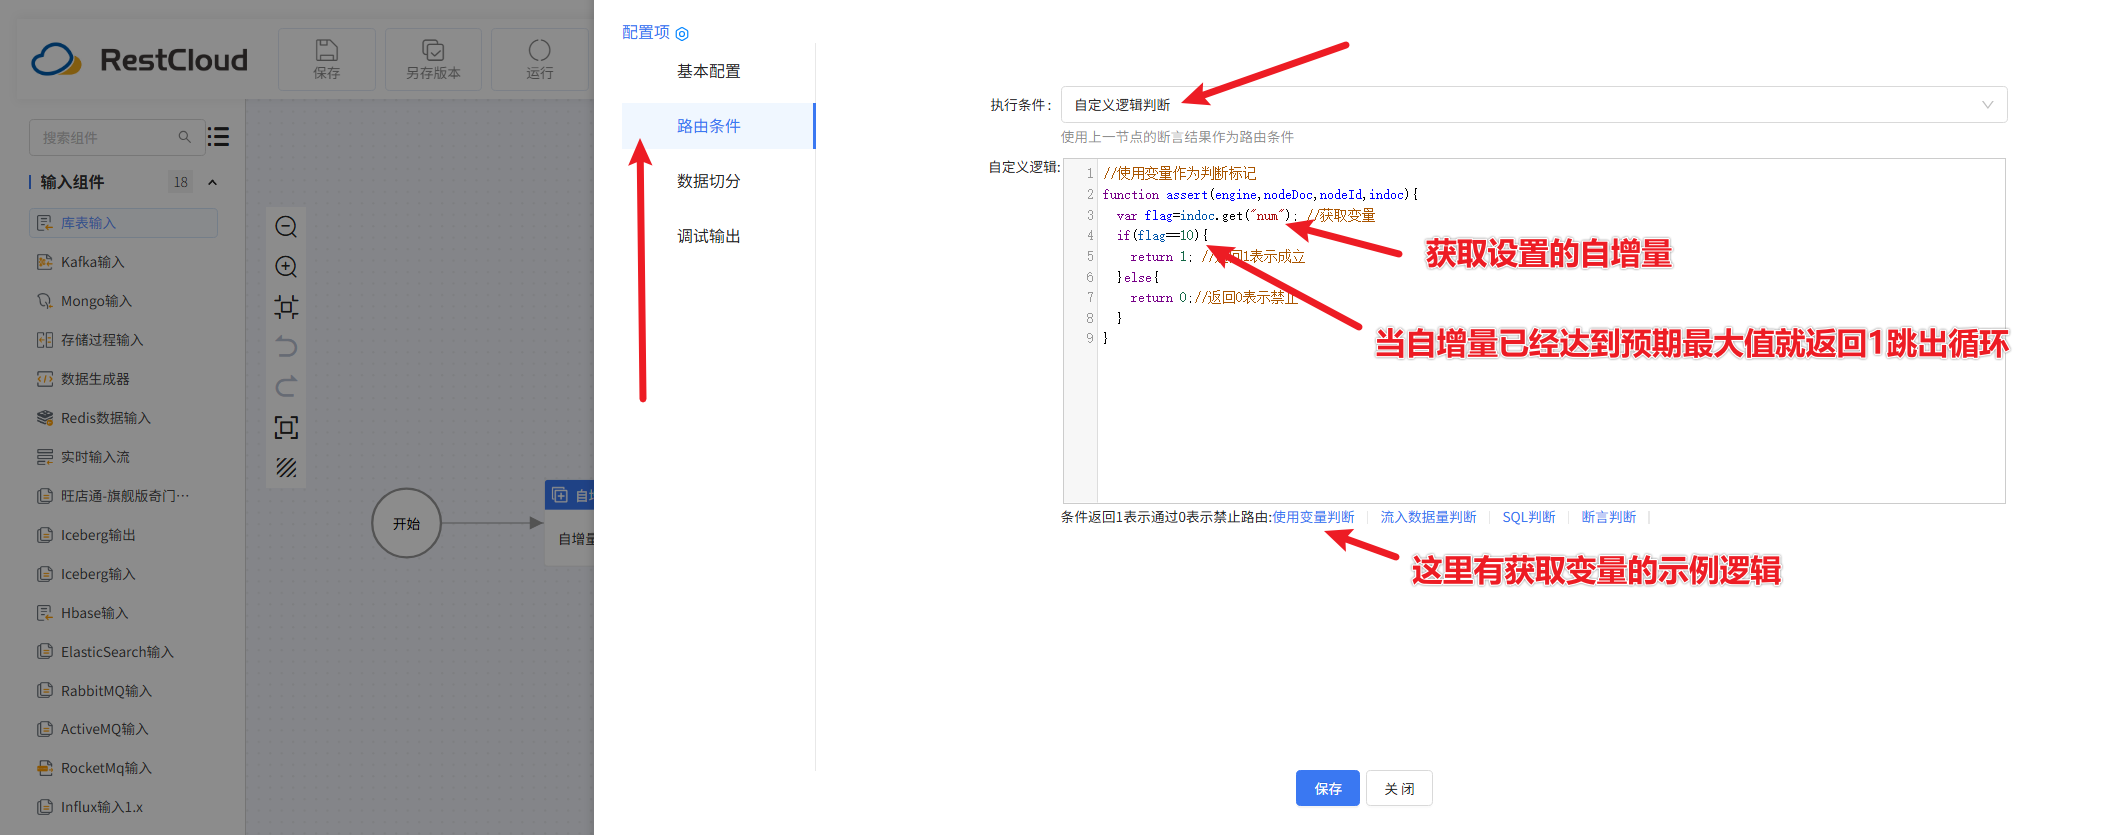Click the zoom out canvas icon
Image resolution: width=2117 pixels, height=835 pixels.
pos(286,227)
